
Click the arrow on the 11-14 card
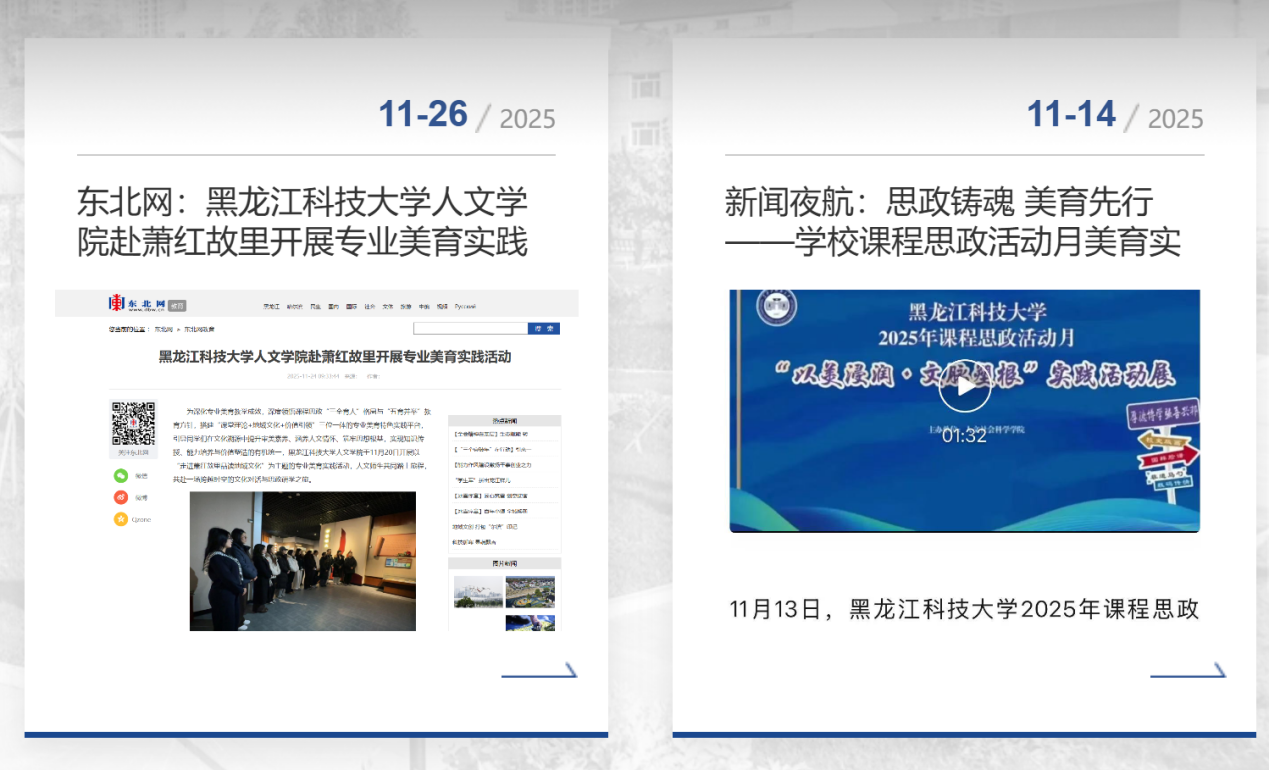tap(1188, 671)
